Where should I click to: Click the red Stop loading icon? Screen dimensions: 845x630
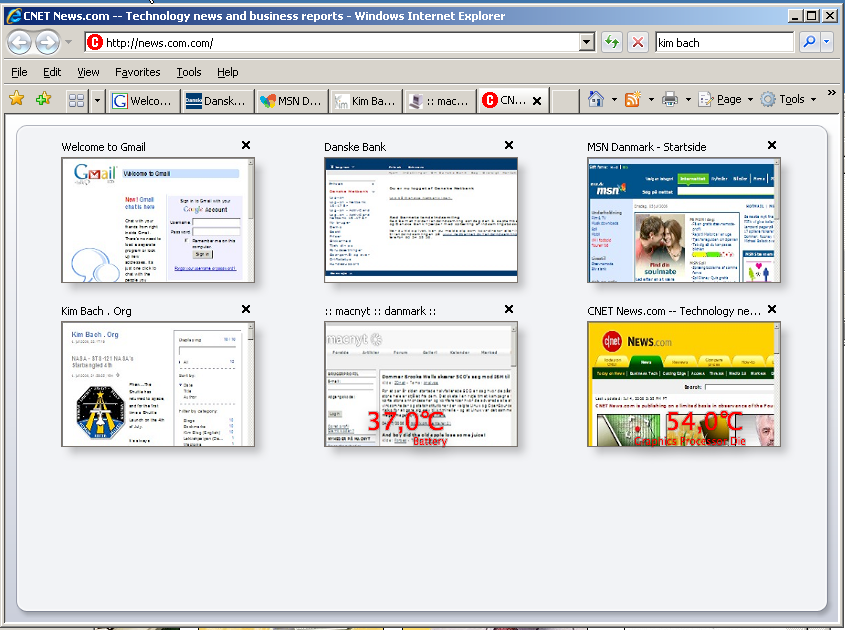638,42
